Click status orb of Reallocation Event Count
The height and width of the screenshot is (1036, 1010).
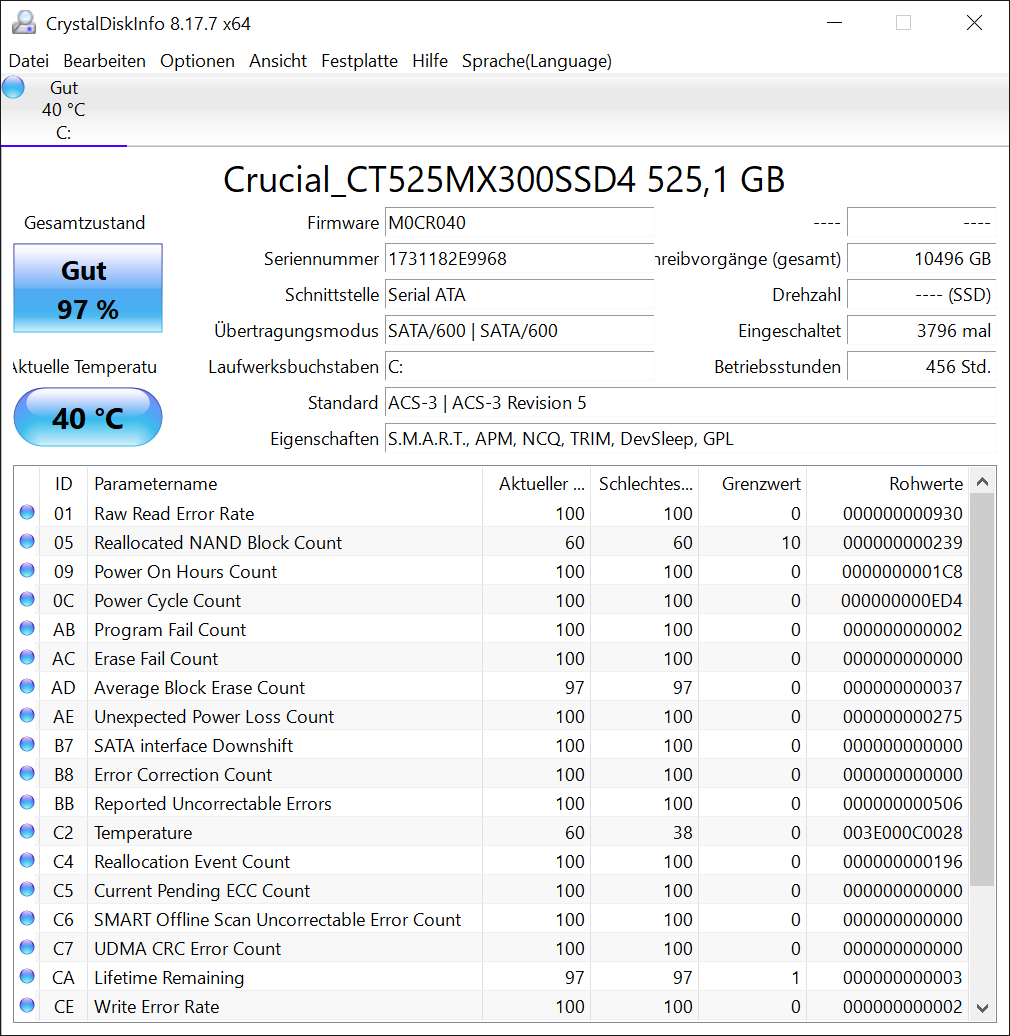[x=27, y=860]
